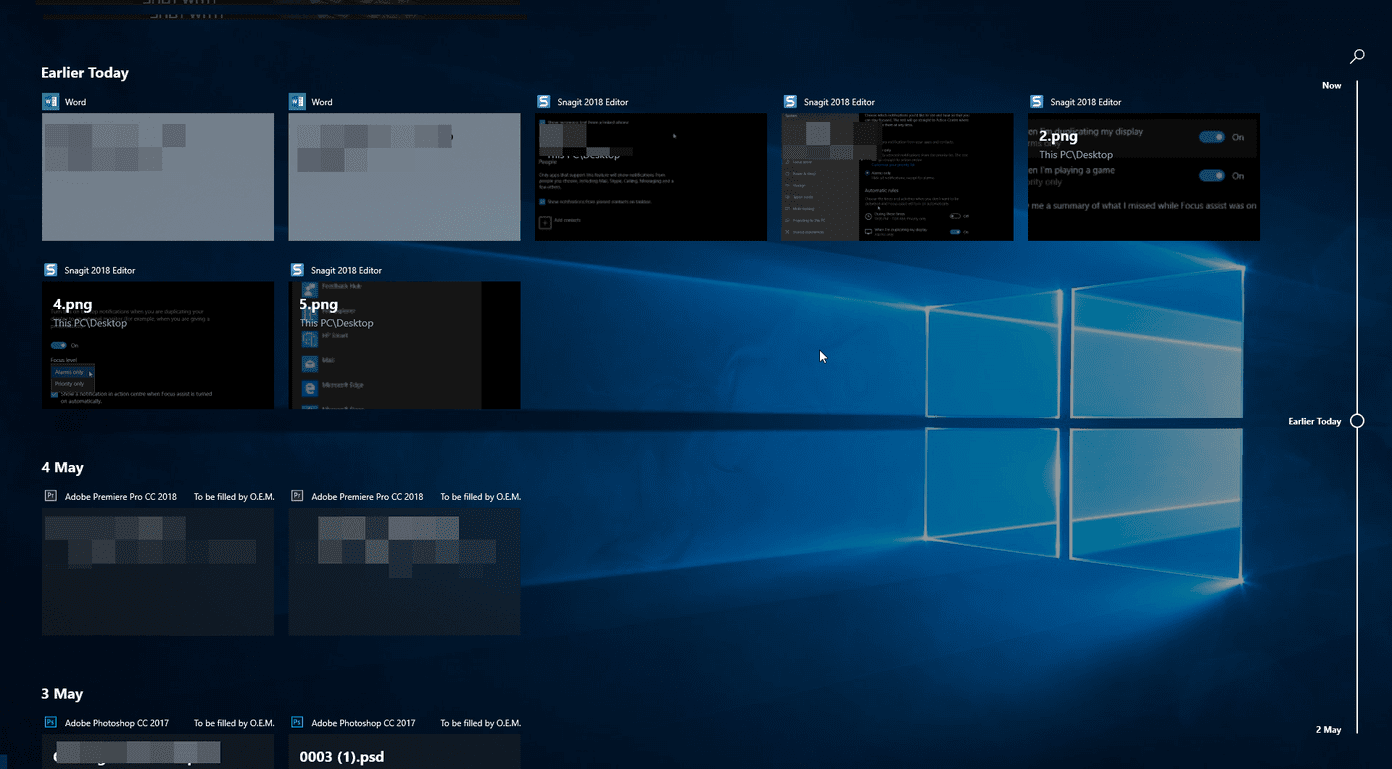The width and height of the screenshot is (1392, 769).
Task: Open second Premiere Pro activity from 4 May
Action: [x=404, y=571]
